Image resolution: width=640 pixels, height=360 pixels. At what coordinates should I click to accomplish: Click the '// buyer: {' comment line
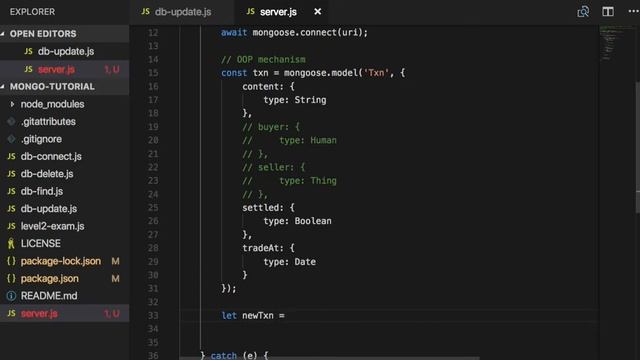(x=271, y=127)
